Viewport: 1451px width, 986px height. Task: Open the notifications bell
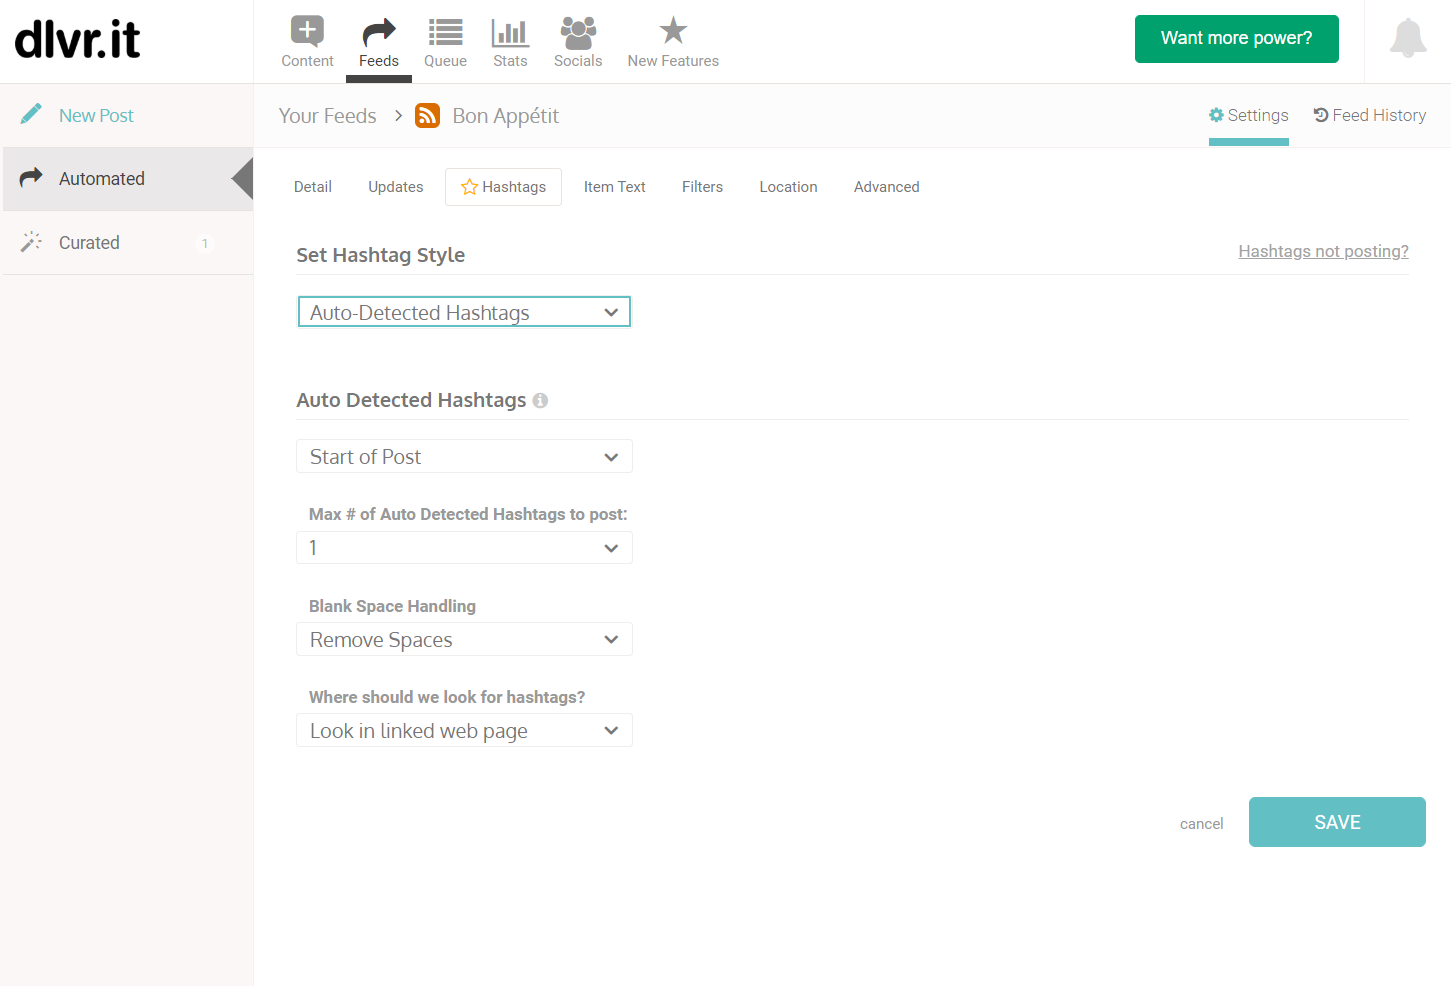tap(1408, 38)
